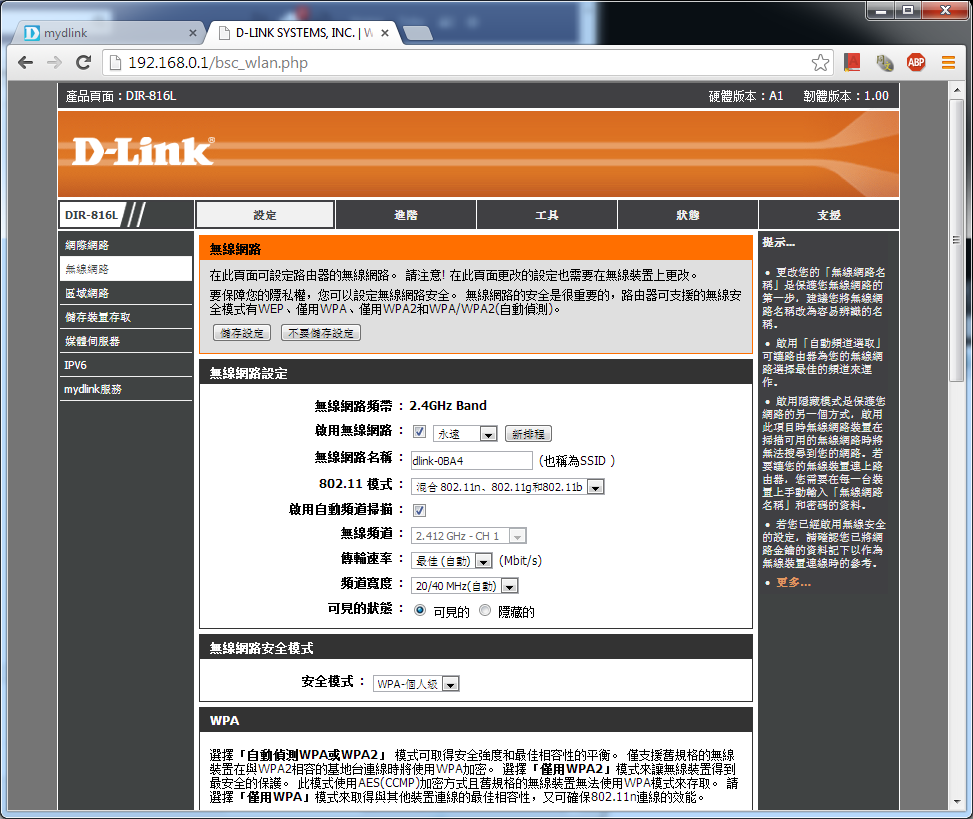Viewport: 973px width, 819px height.
Task: Go back with the browser back arrow
Action: point(26,63)
